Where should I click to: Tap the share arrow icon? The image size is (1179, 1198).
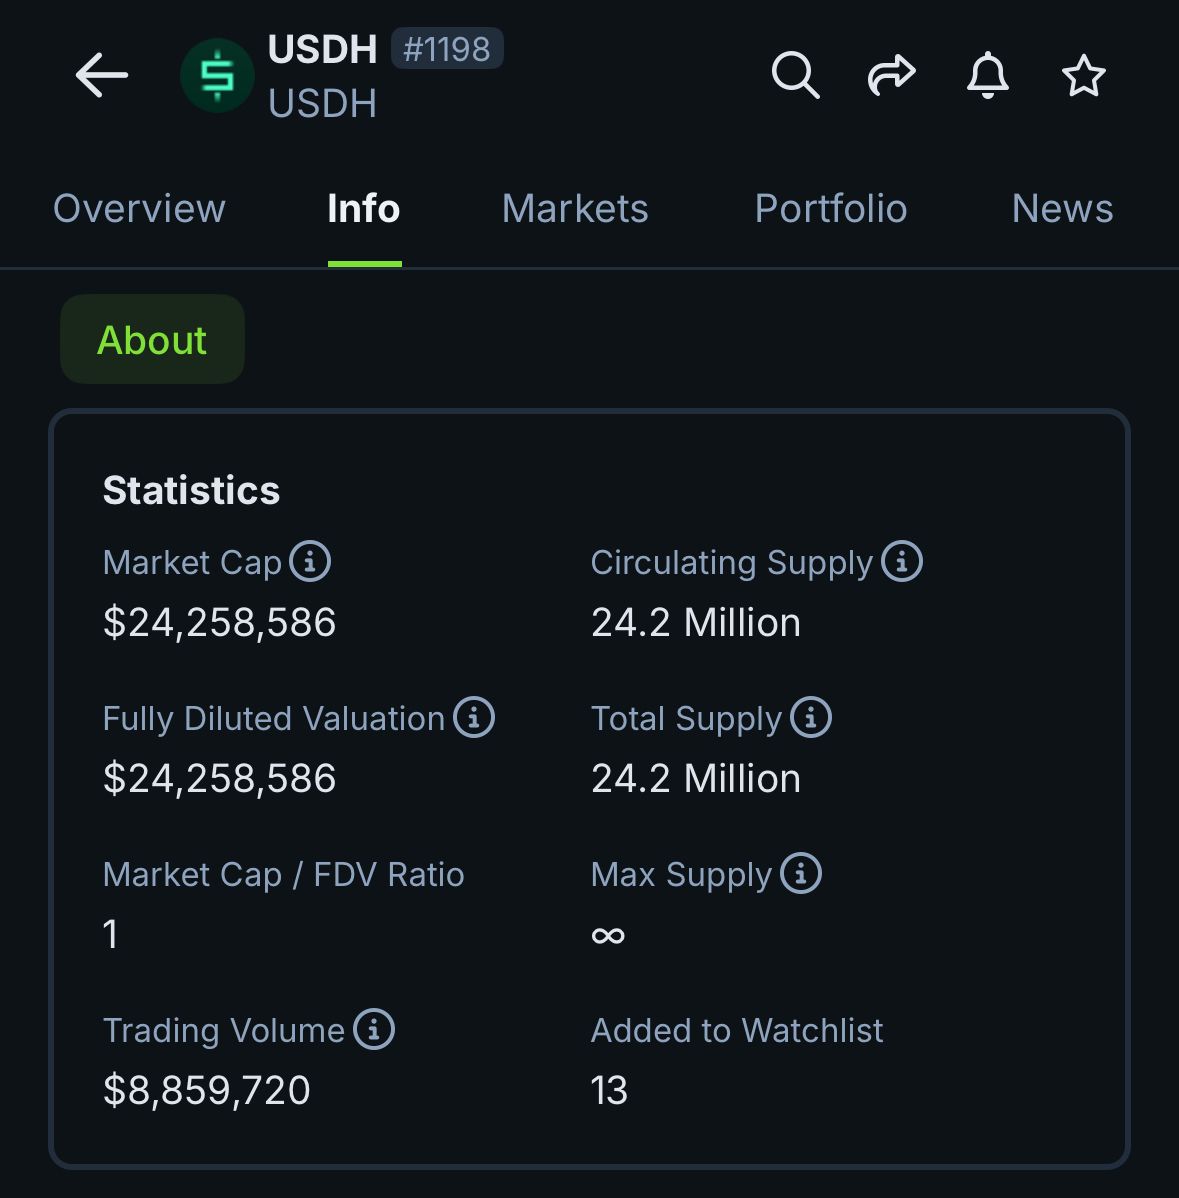891,76
